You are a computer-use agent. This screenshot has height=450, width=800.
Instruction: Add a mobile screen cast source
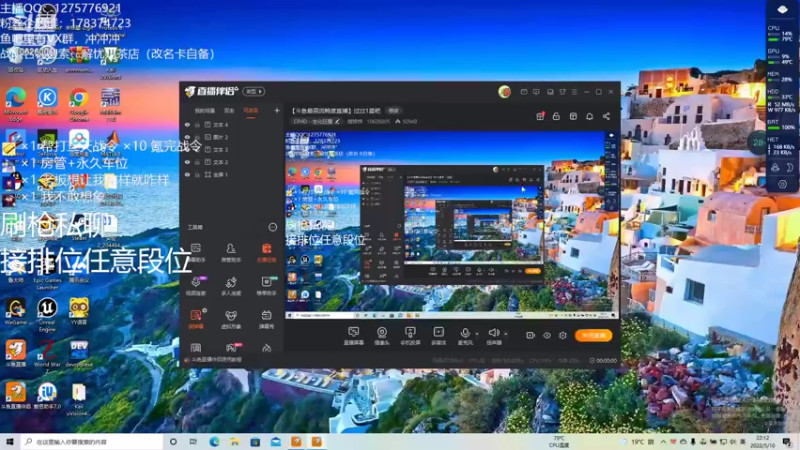[410, 336]
